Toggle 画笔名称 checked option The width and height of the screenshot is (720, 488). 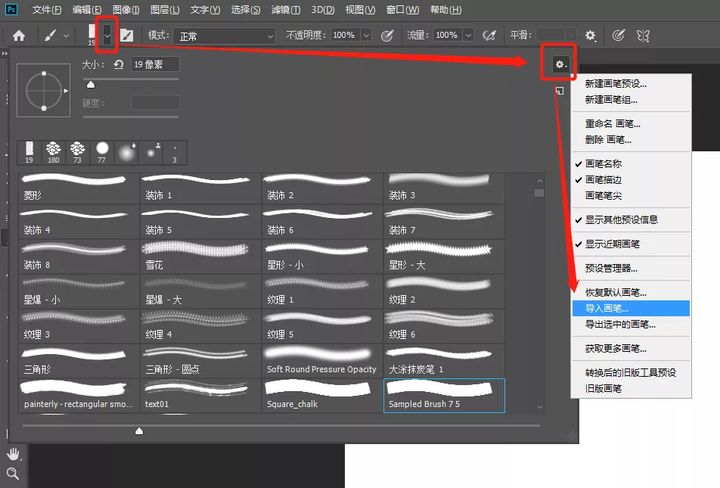(631, 163)
